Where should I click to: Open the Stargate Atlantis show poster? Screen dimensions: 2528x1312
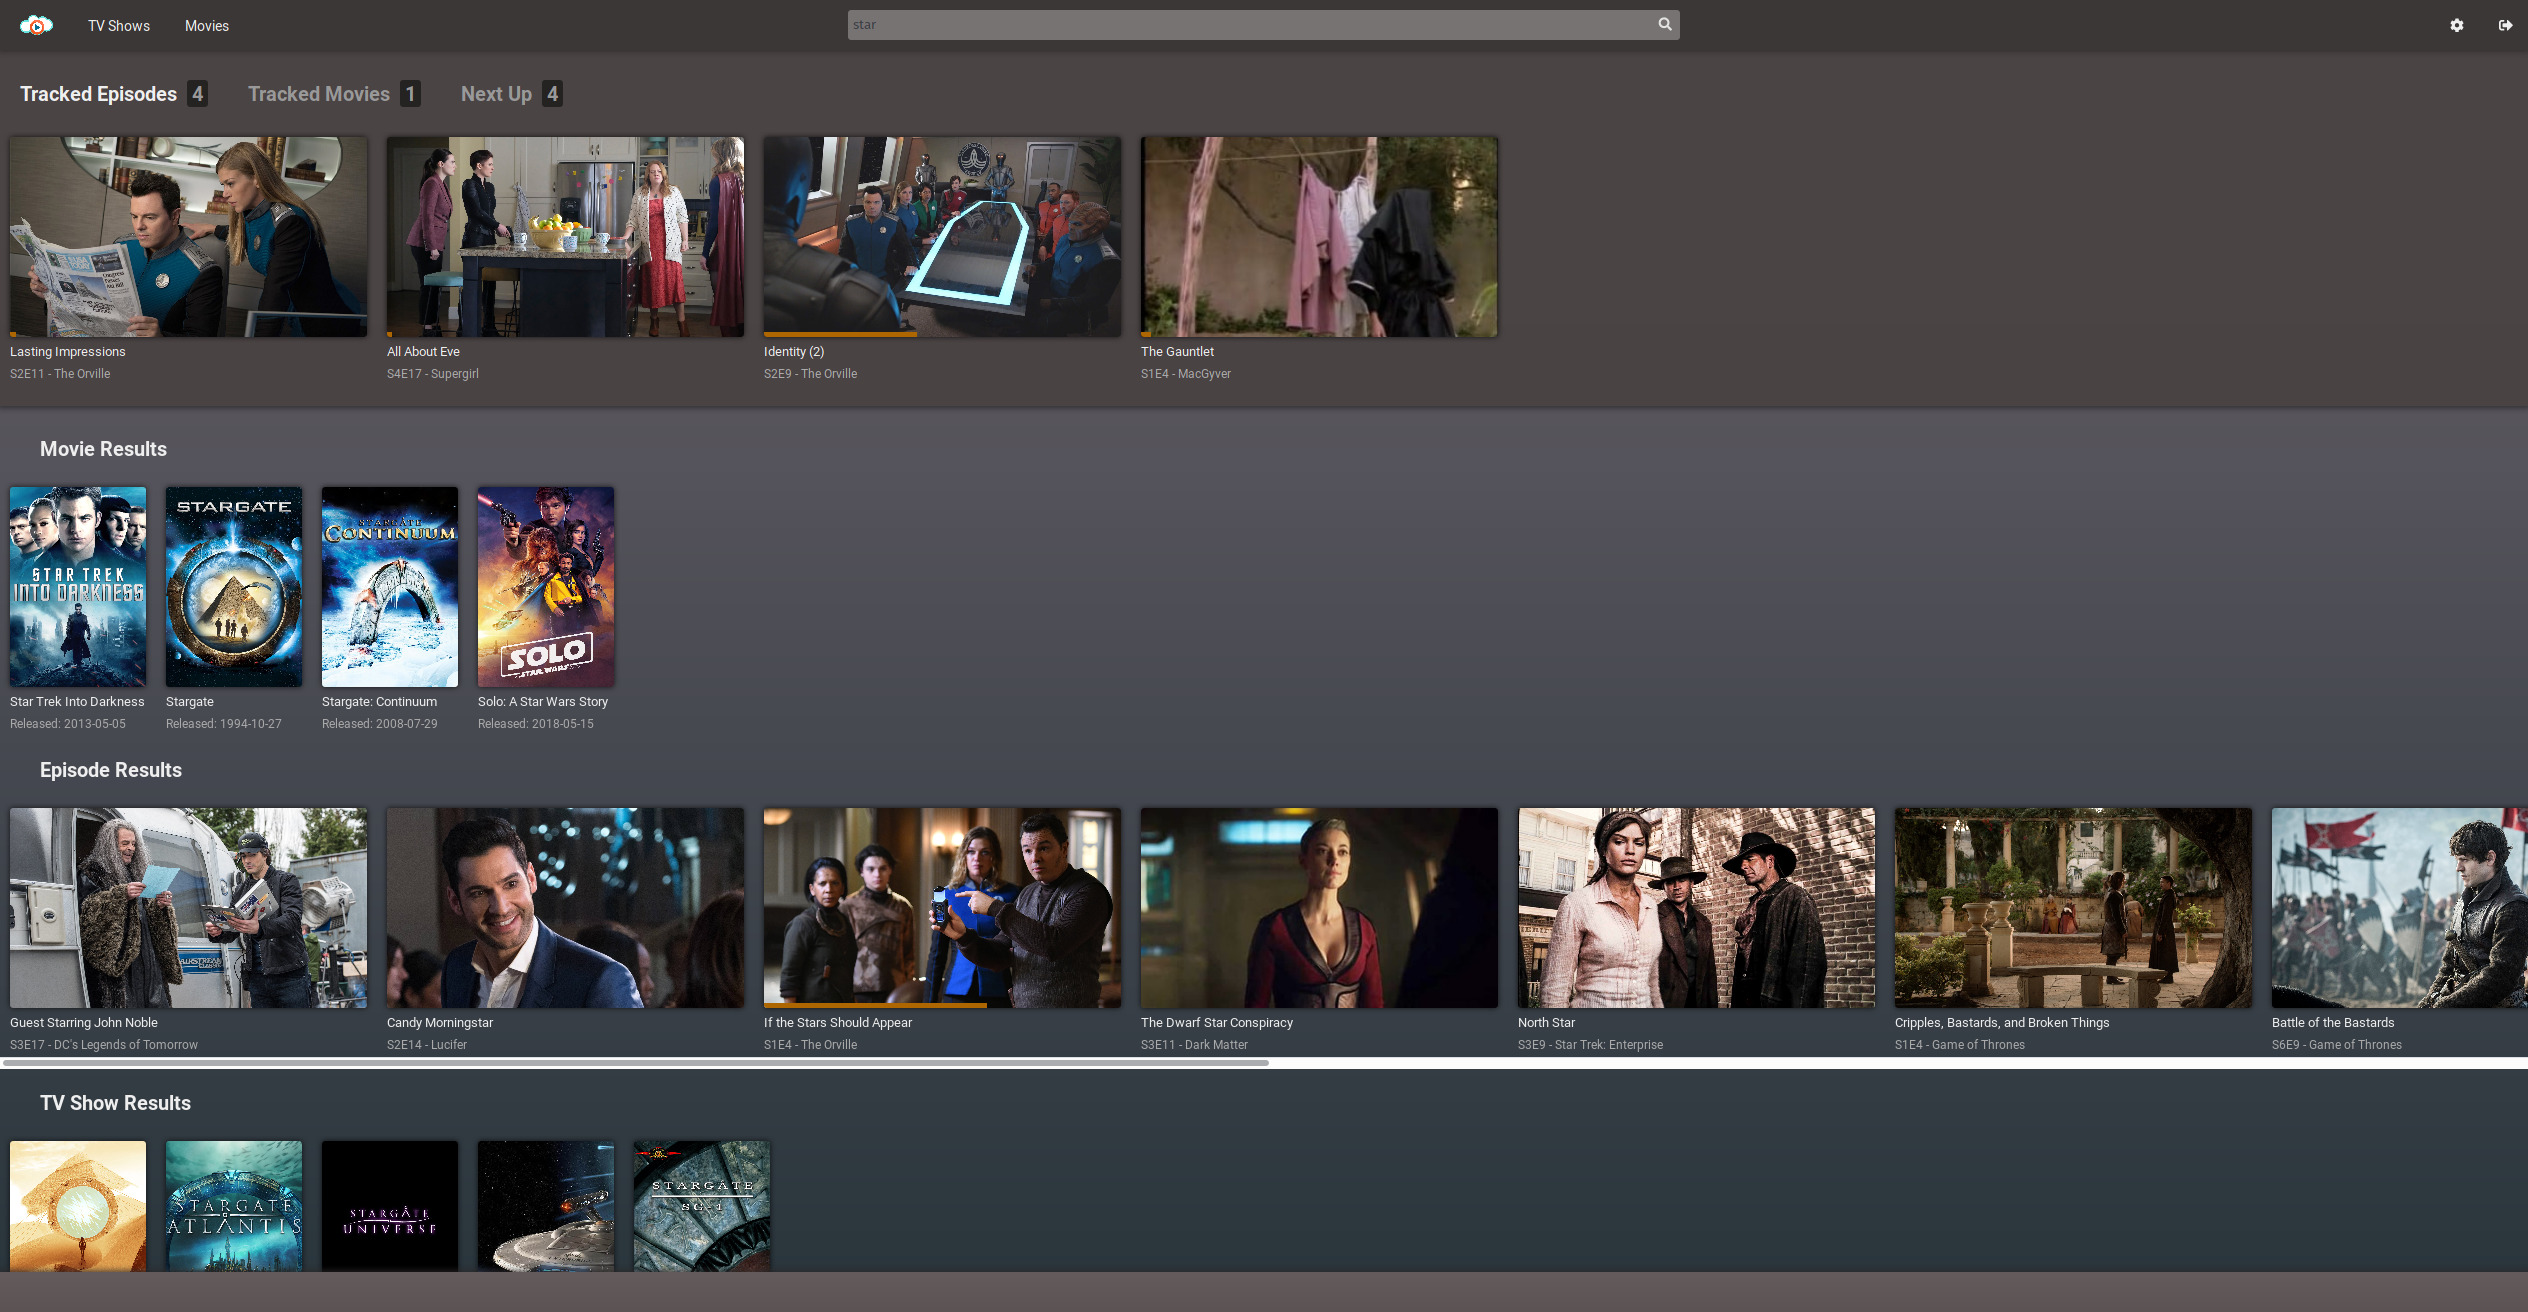234,1206
